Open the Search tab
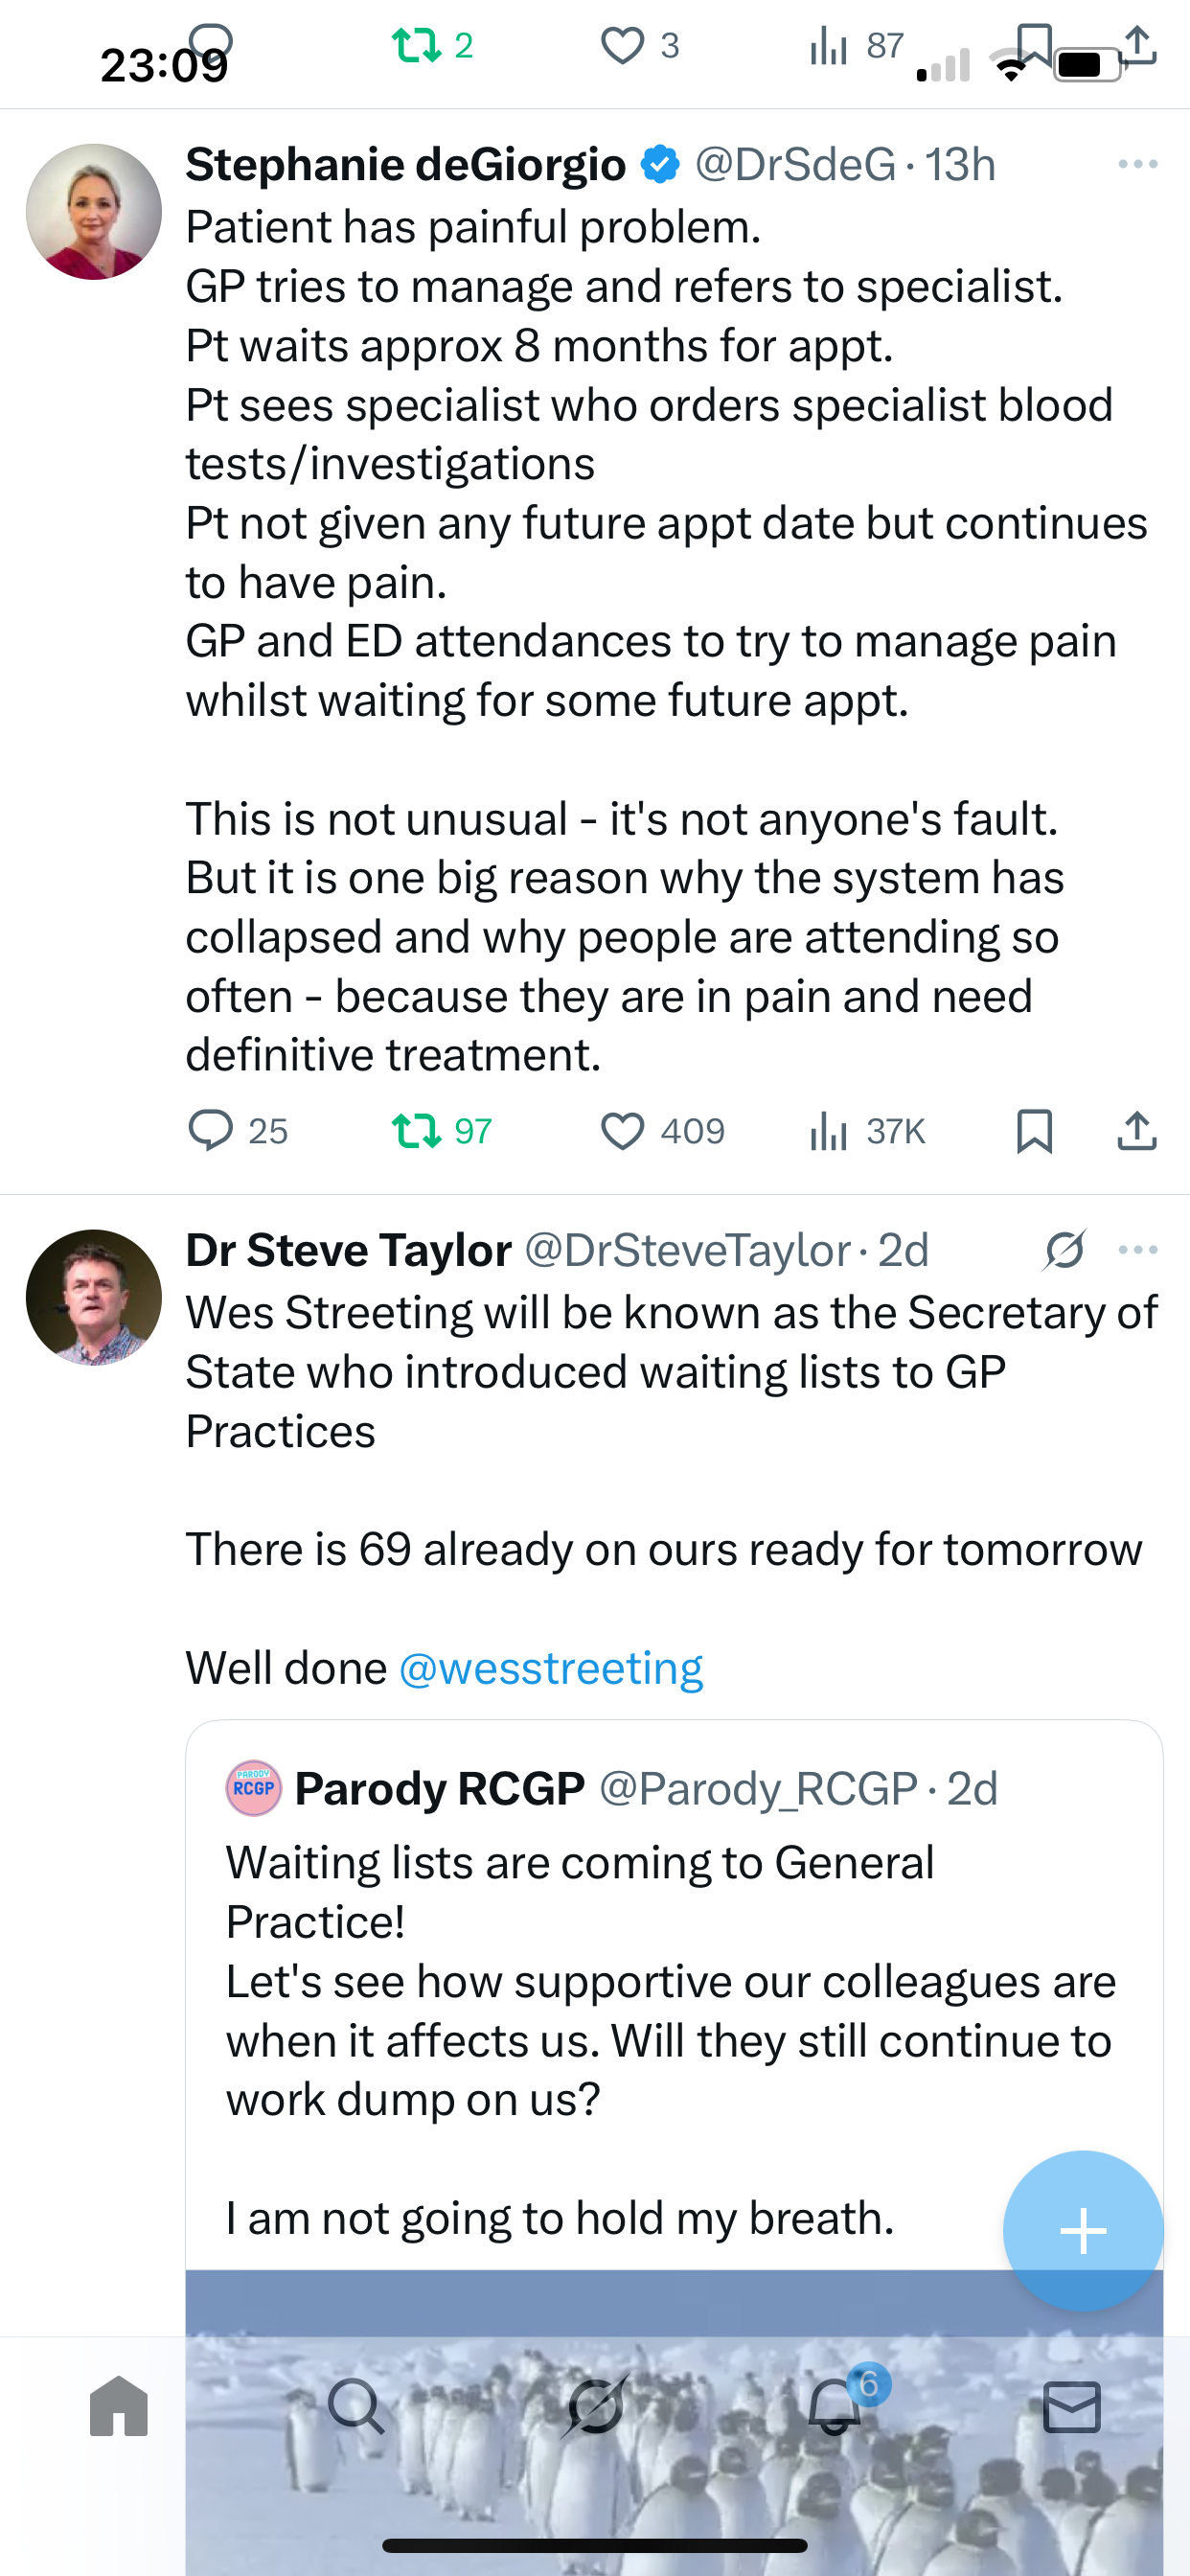 click(x=356, y=2406)
